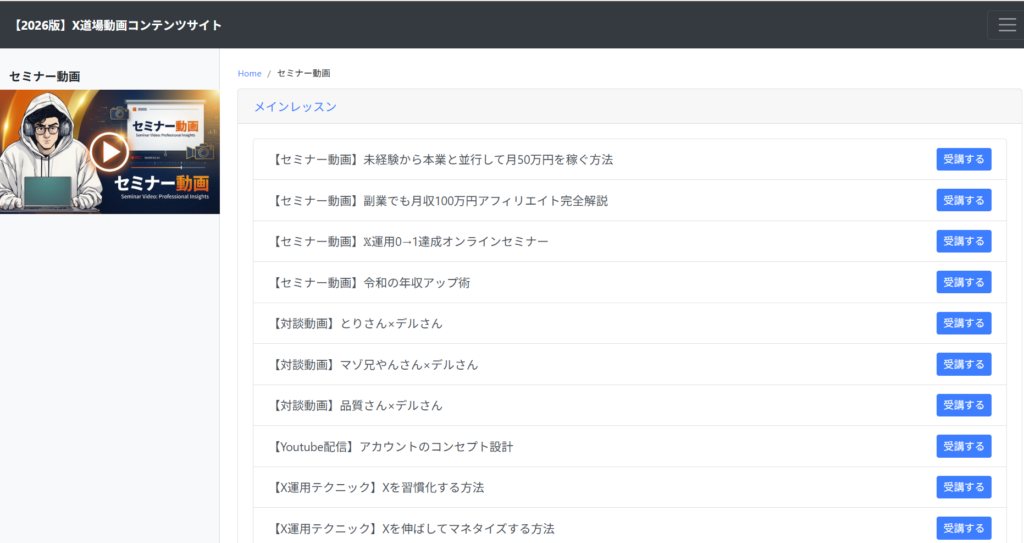Select the 【対談動画】とりさん×デルさん lesson row text

(x=357, y=324)
